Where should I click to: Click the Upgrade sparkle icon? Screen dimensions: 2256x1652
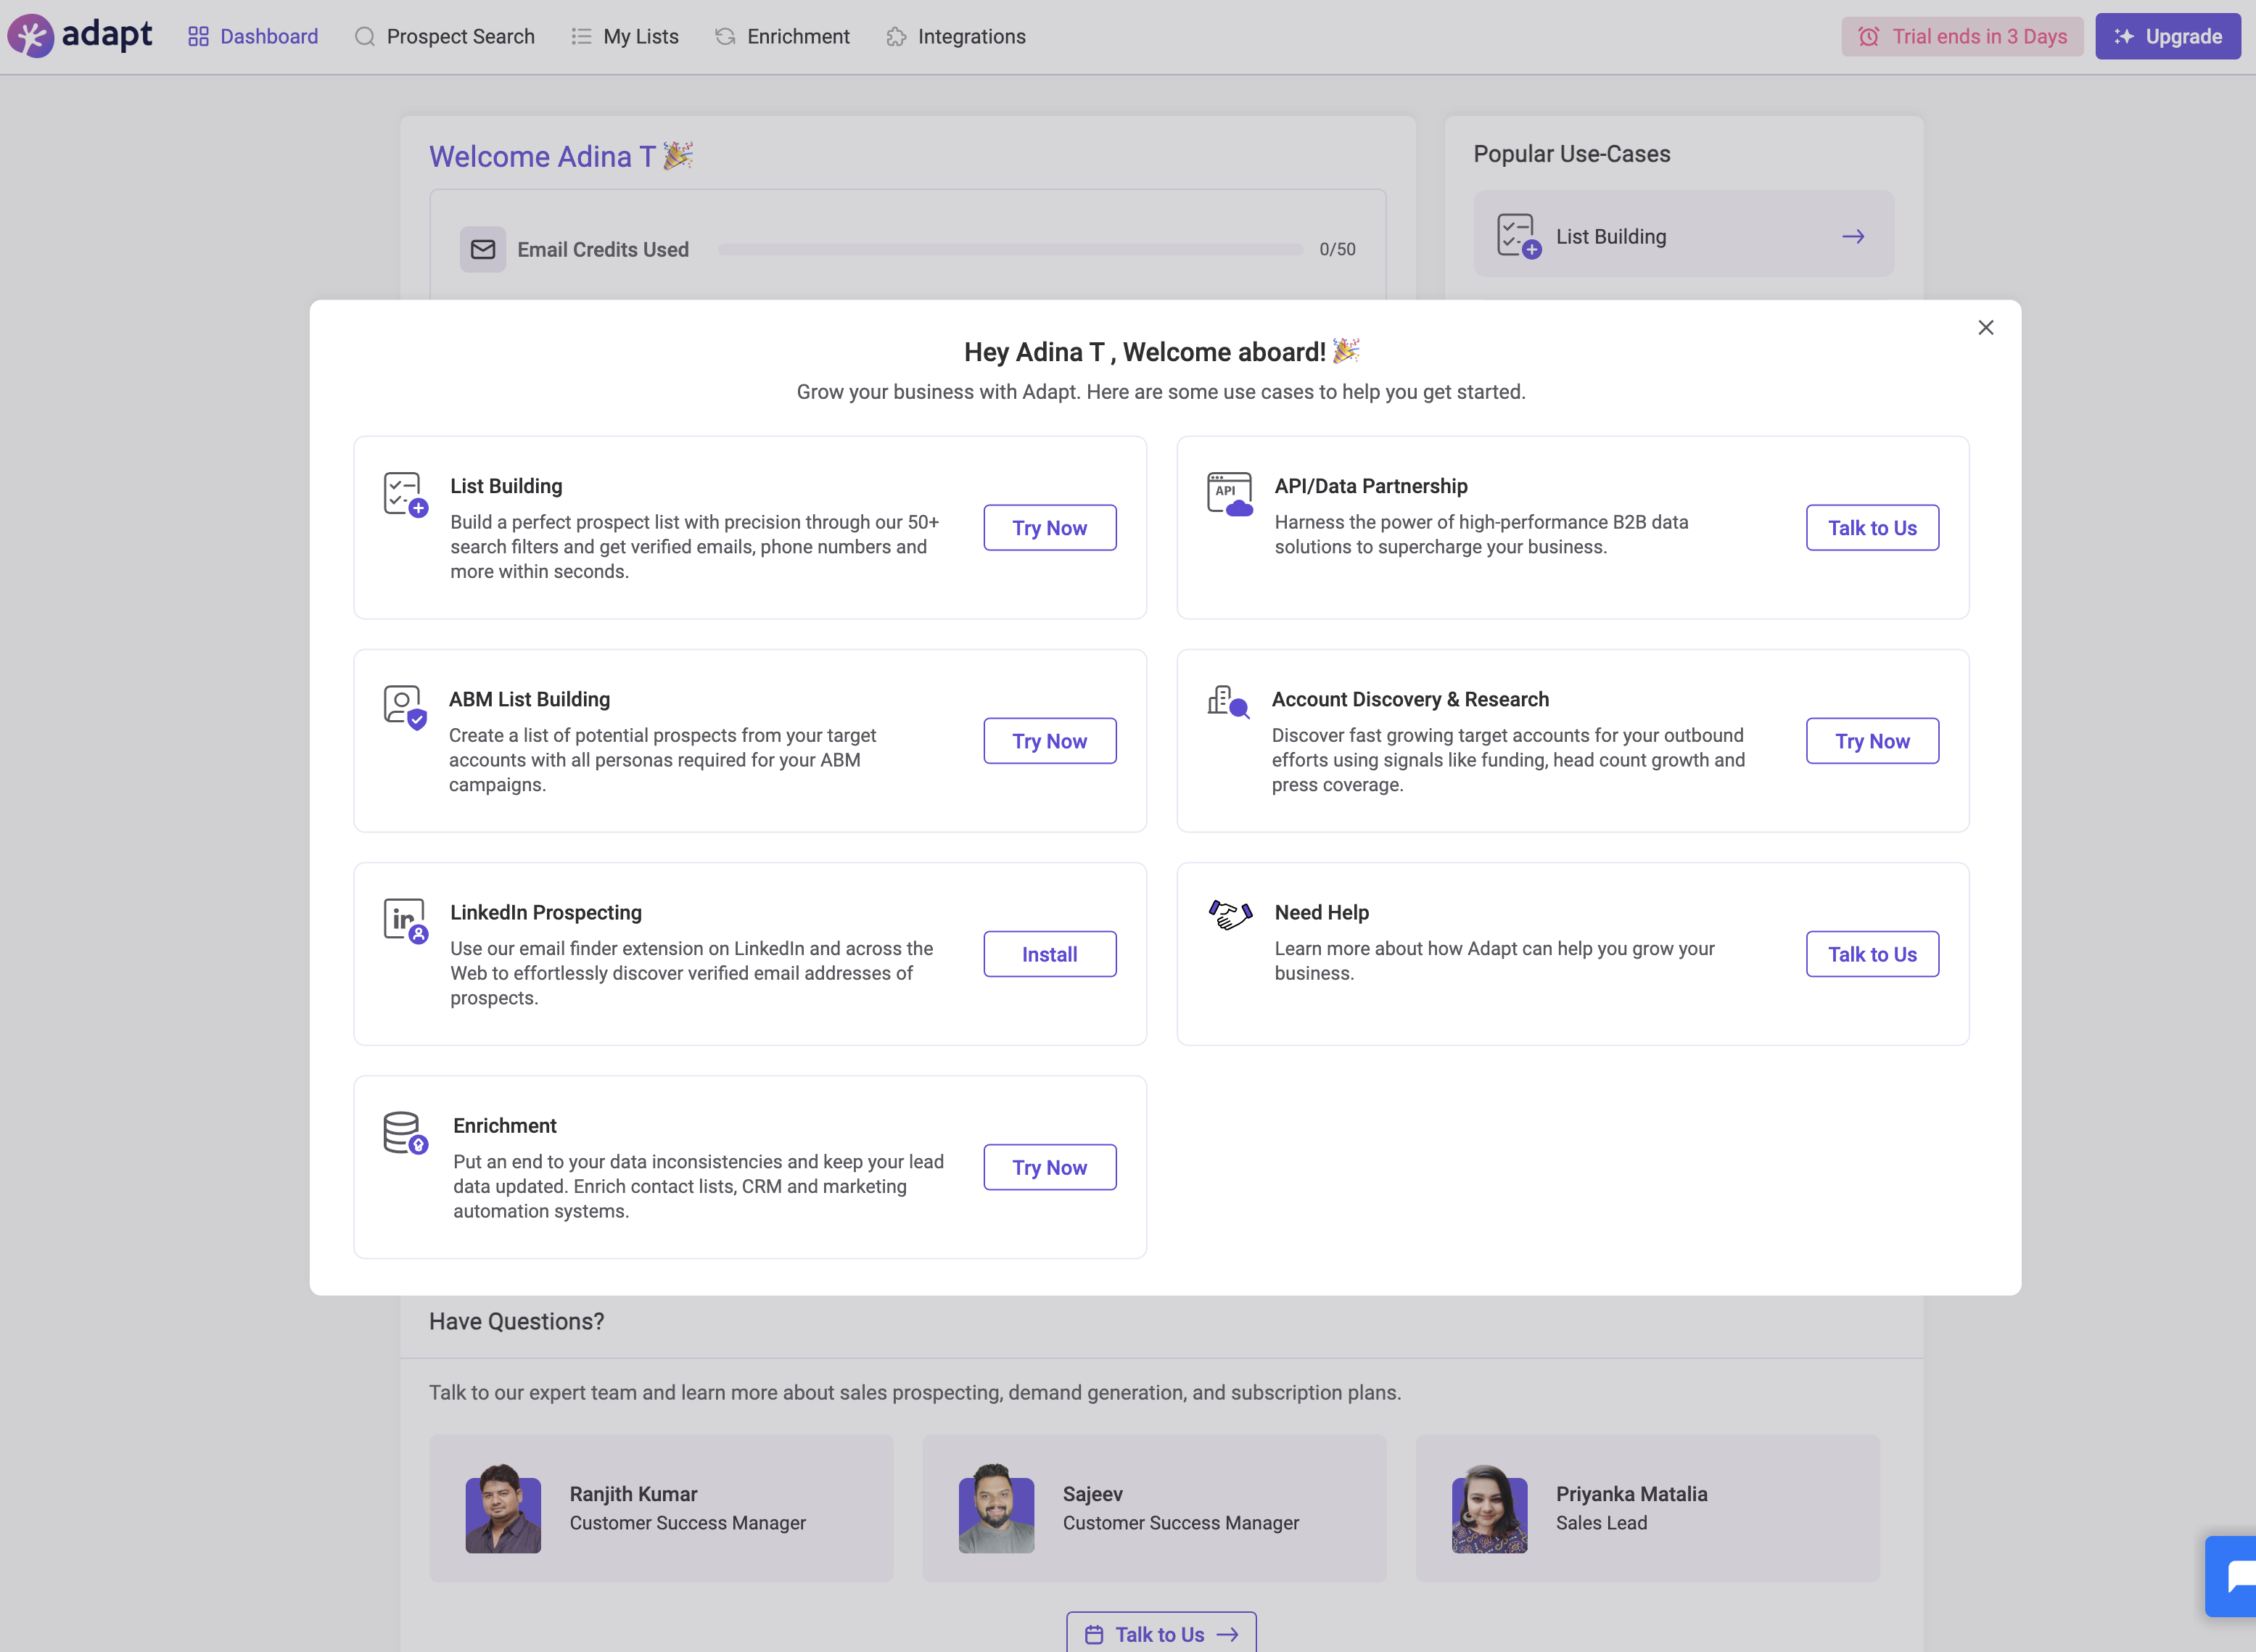tap(2124, 36)
